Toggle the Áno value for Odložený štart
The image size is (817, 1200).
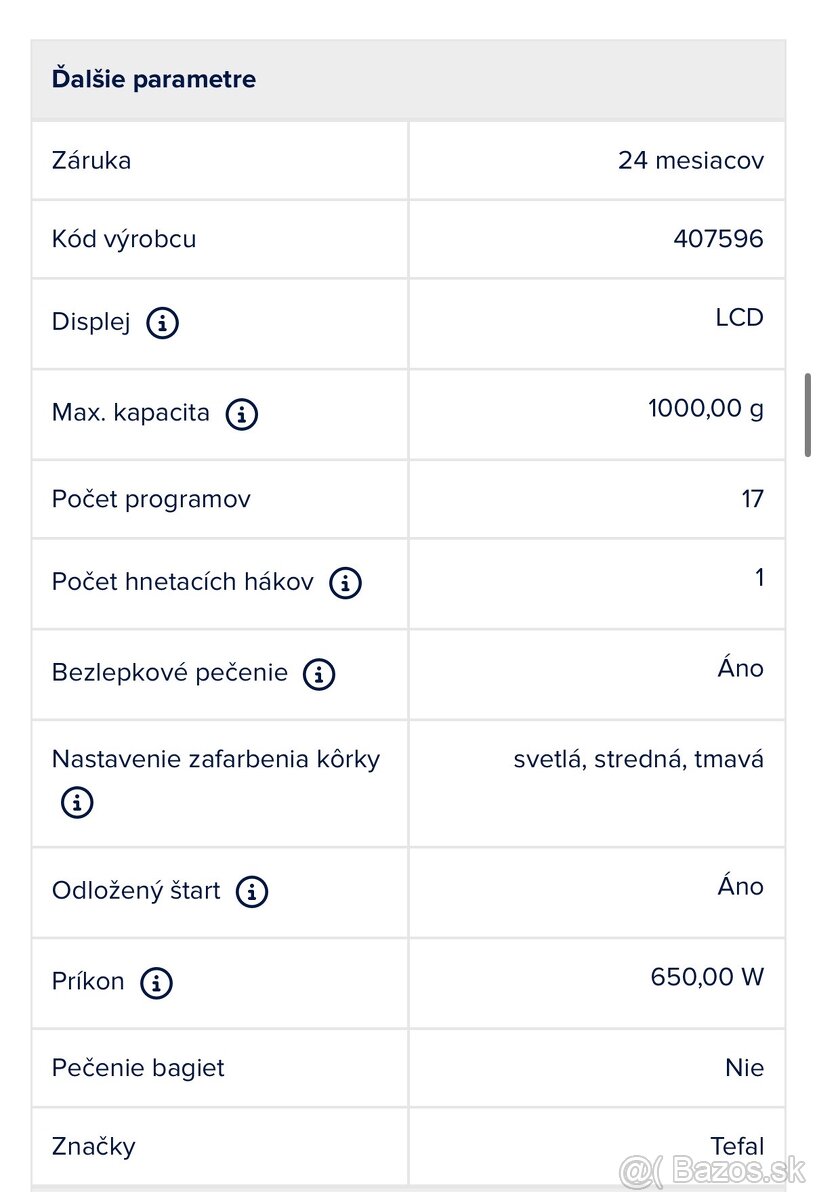click(x=740, y=886)
